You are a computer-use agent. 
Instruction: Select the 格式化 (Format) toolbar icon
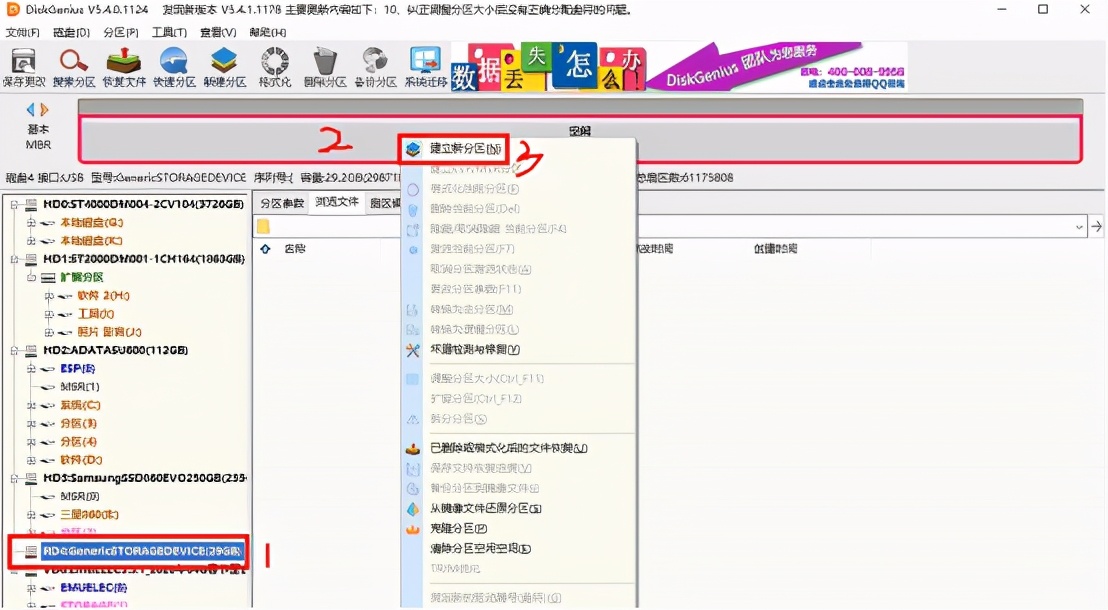(275, 62)
